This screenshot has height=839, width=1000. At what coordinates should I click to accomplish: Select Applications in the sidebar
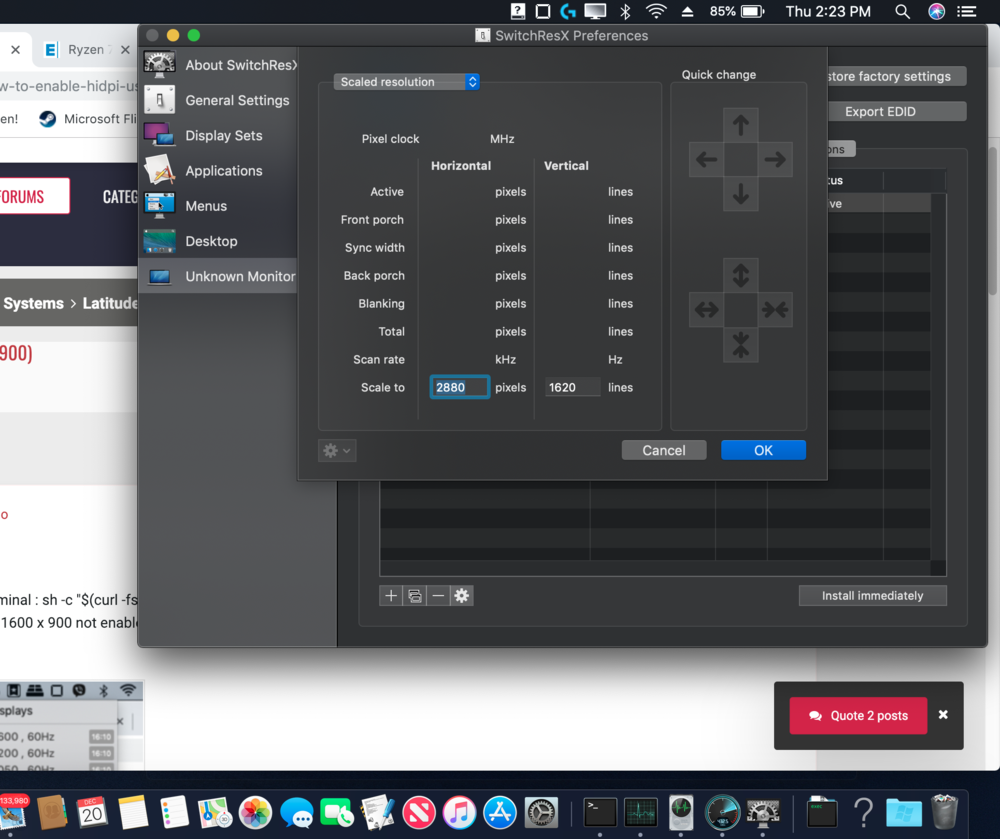(x=223, y=170)
